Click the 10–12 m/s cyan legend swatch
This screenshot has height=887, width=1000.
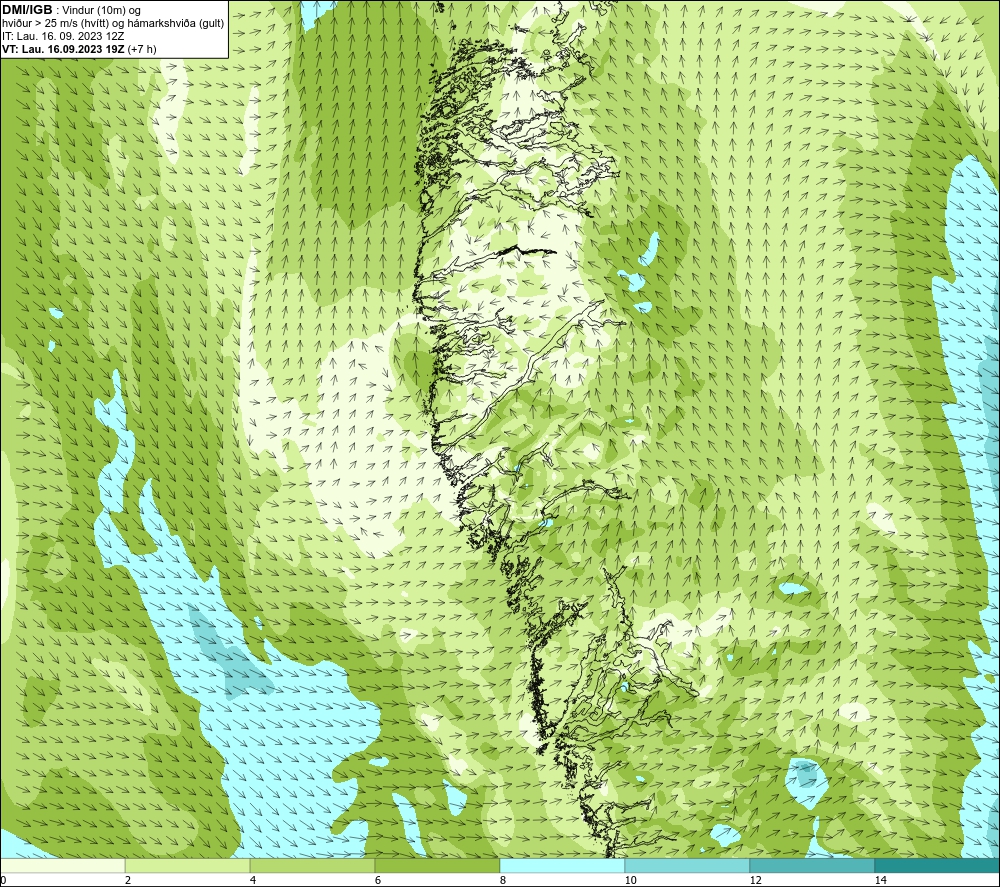point(688,866)
